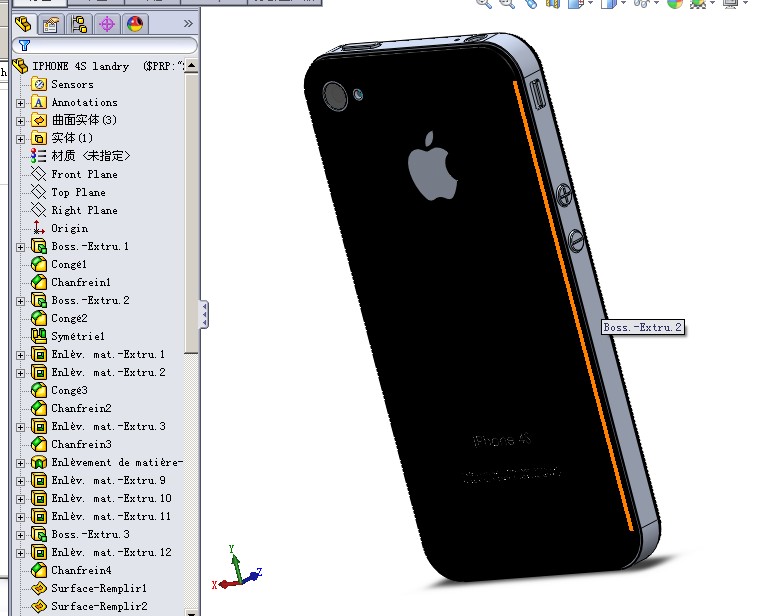Focus the feature tree filter field
783x616 pixels.
[105, 45]
